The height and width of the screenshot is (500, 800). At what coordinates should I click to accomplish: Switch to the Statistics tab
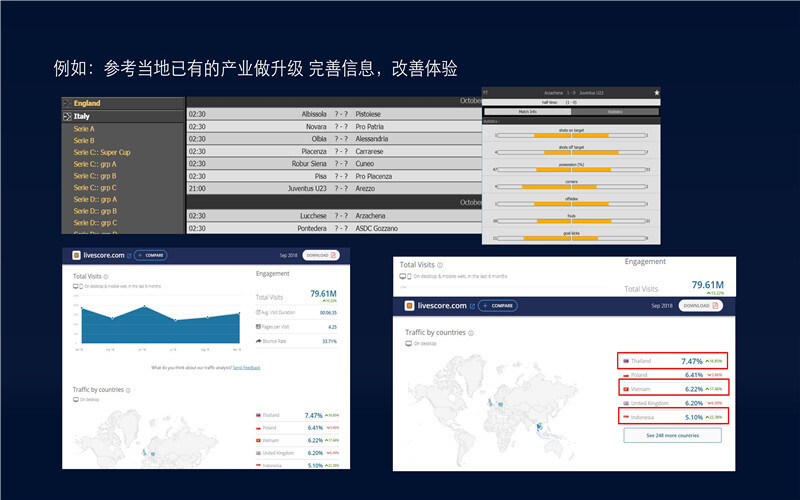coord(616,111)
